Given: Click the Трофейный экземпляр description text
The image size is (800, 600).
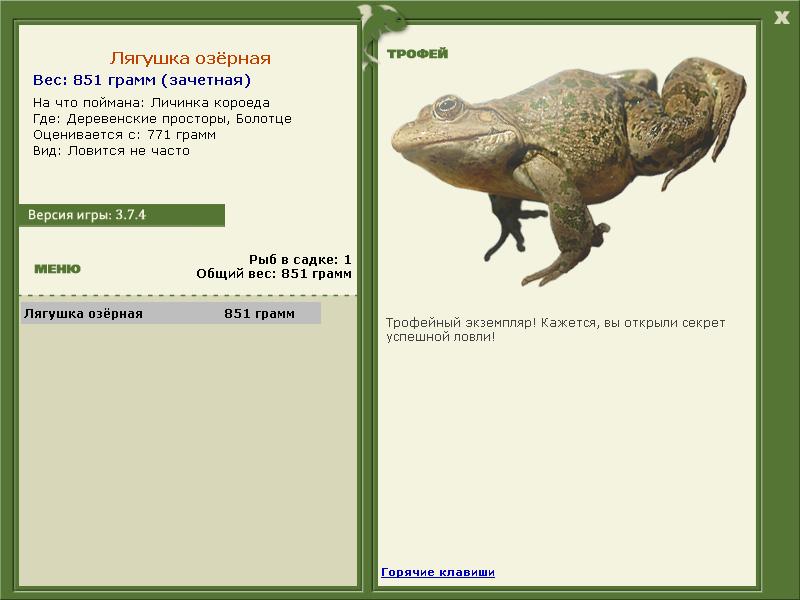Looking at the screenshot, I should coord(555,329).
